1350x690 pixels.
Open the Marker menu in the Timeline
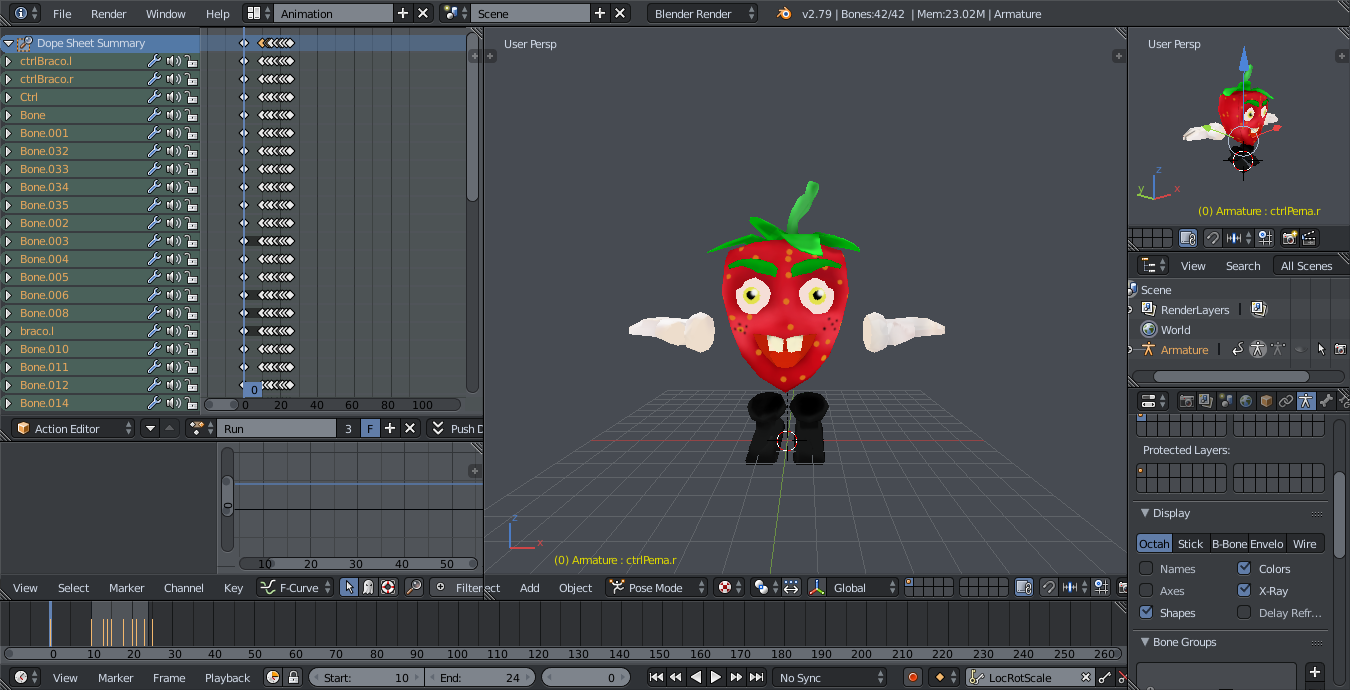115,677
